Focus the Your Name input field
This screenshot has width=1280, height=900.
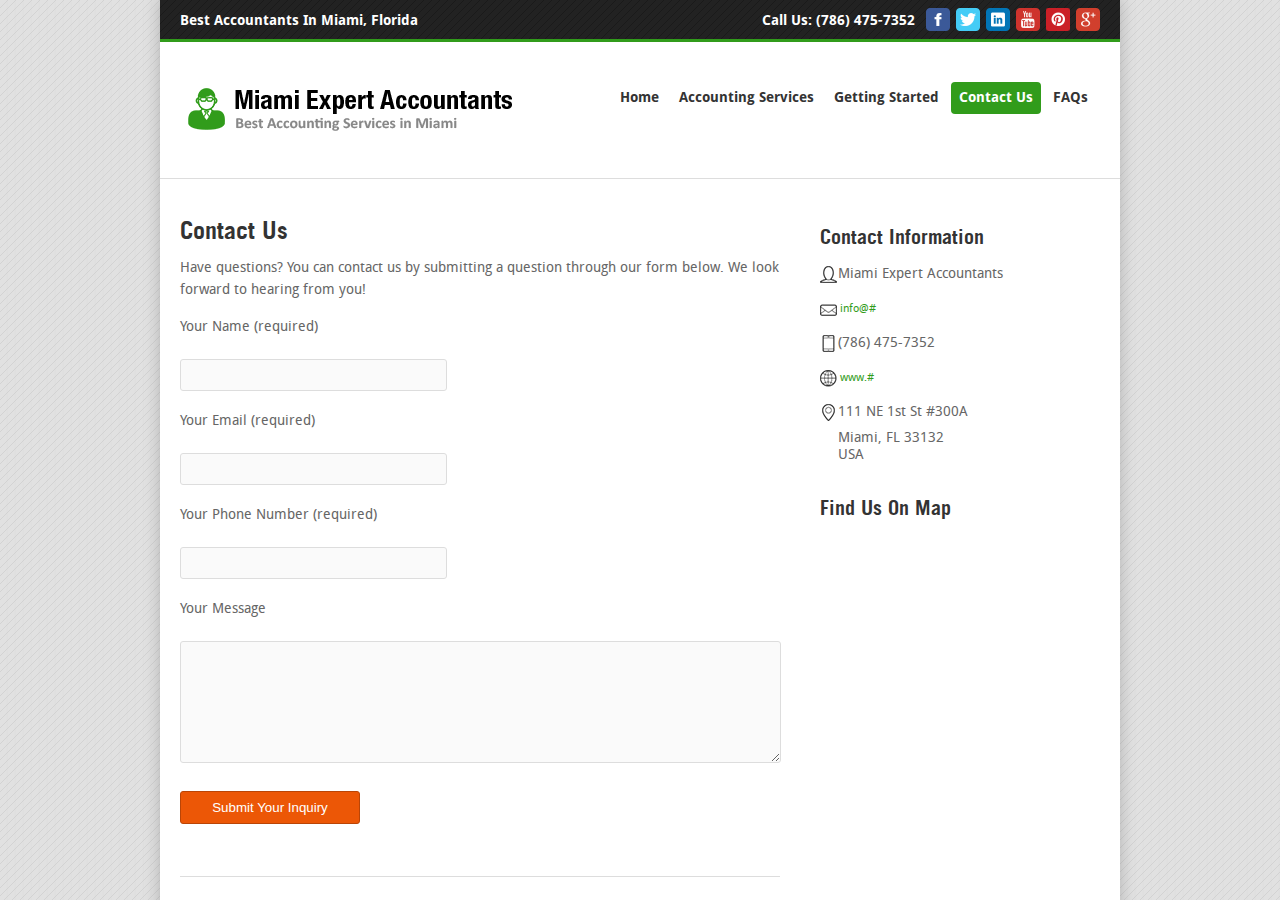click(x=313, y=375)
